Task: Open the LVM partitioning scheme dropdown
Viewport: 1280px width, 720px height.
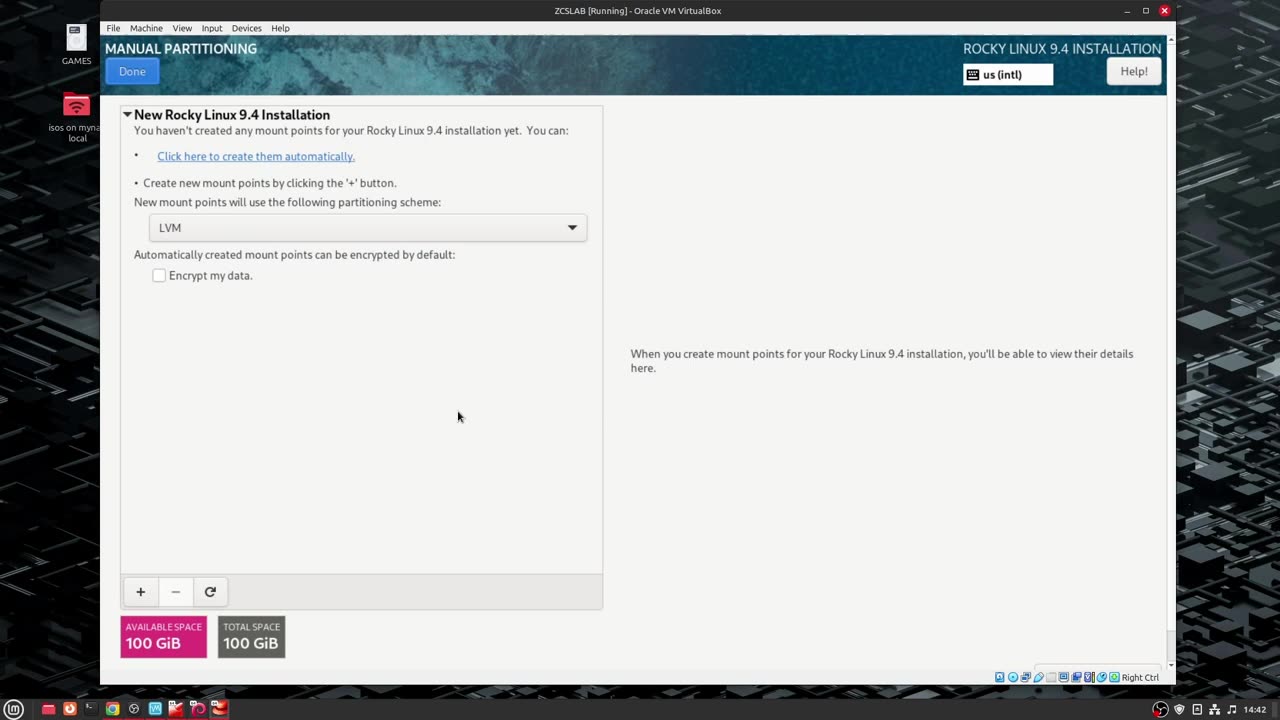Action: click(368, 228)
